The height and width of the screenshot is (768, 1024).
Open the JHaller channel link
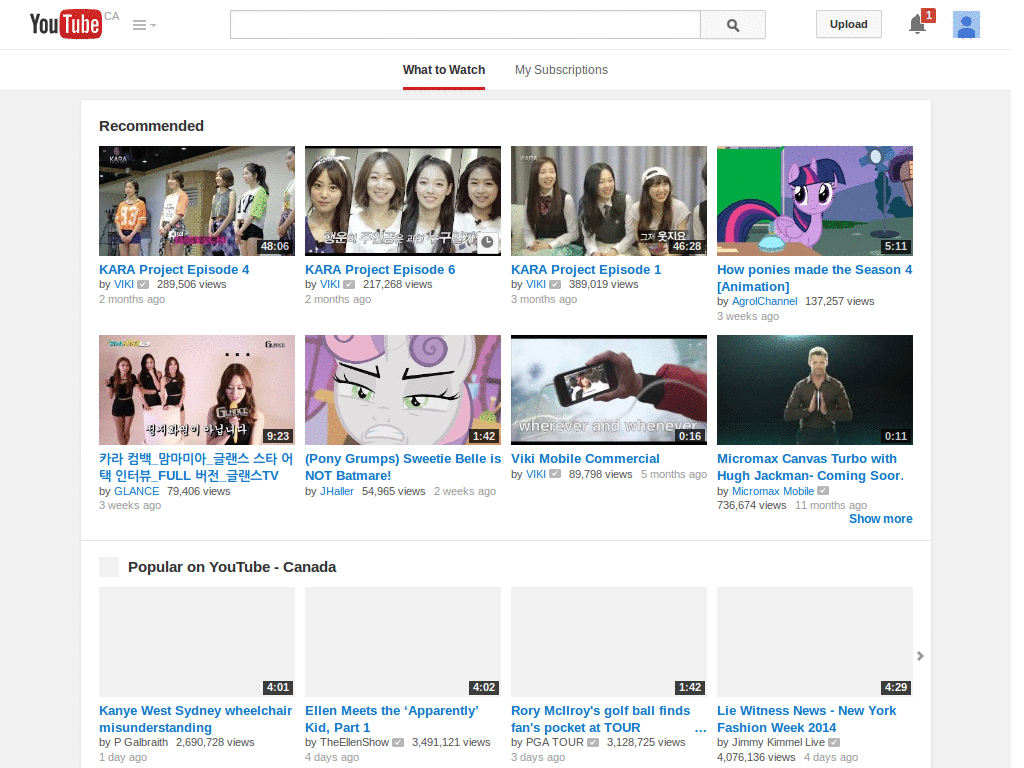pyautogui.click(x=336, y=491)
